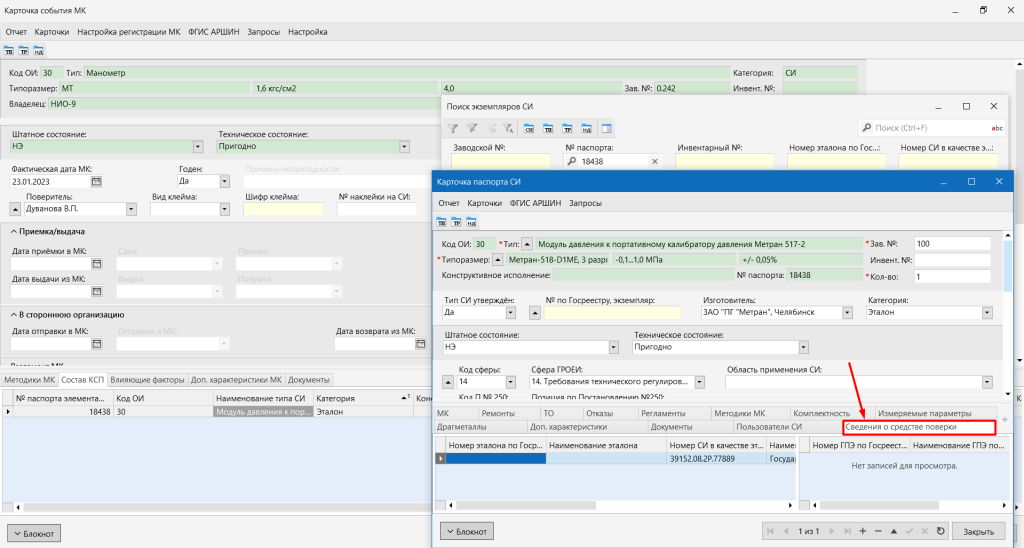Open calendar for Дата отправки в МК
1024x548 pixels.
96,344
